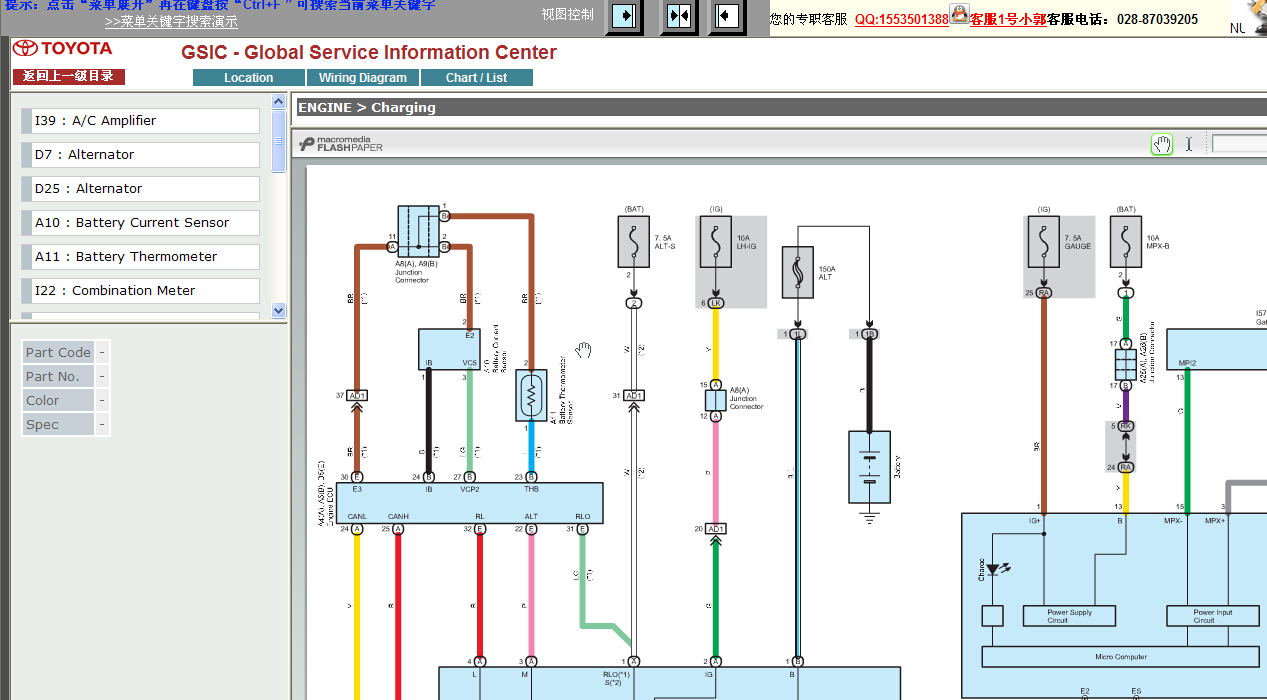Click the component list scroll up arrow
Screen dimensions: 1267x700
coord(279,101)
